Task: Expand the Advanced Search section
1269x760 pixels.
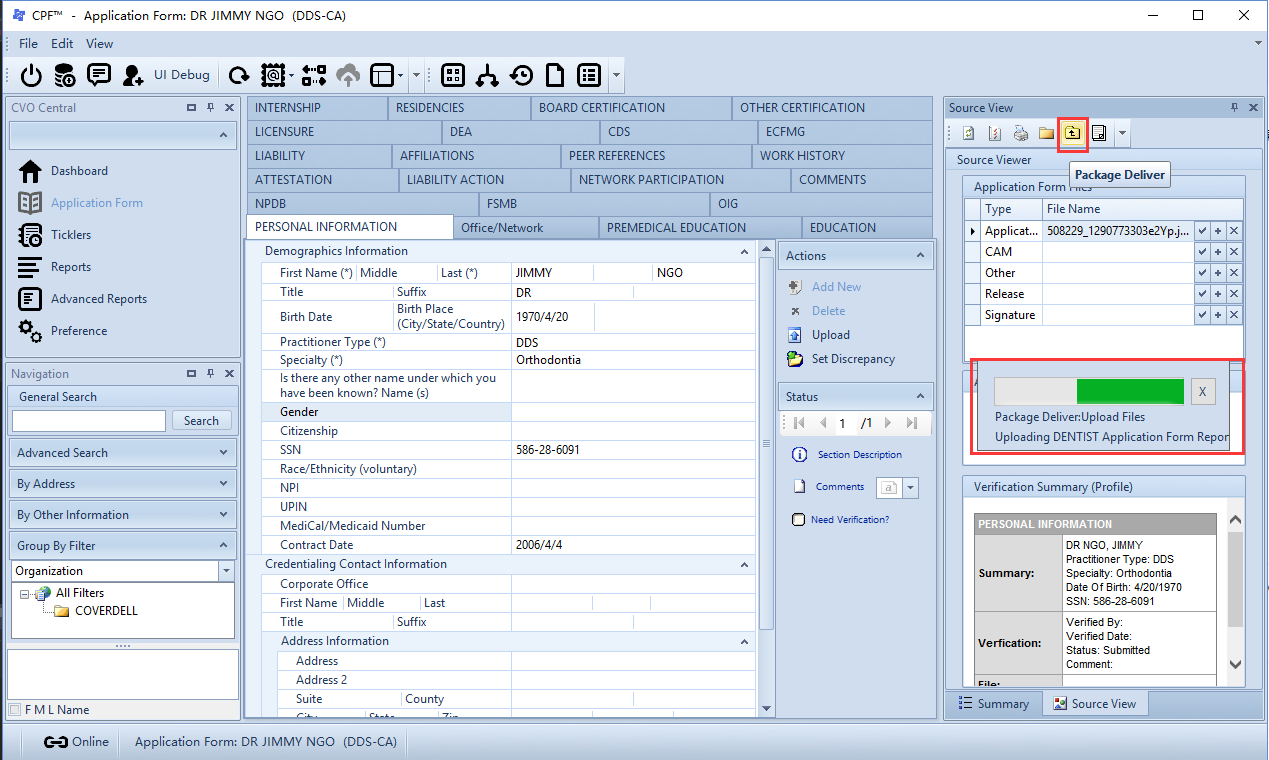Action: click(123, 453)
